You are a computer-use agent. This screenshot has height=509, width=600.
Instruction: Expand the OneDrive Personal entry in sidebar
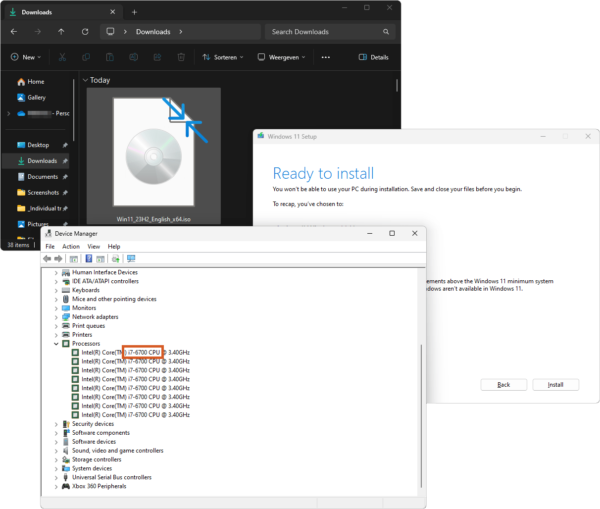[x=8, y=114]
